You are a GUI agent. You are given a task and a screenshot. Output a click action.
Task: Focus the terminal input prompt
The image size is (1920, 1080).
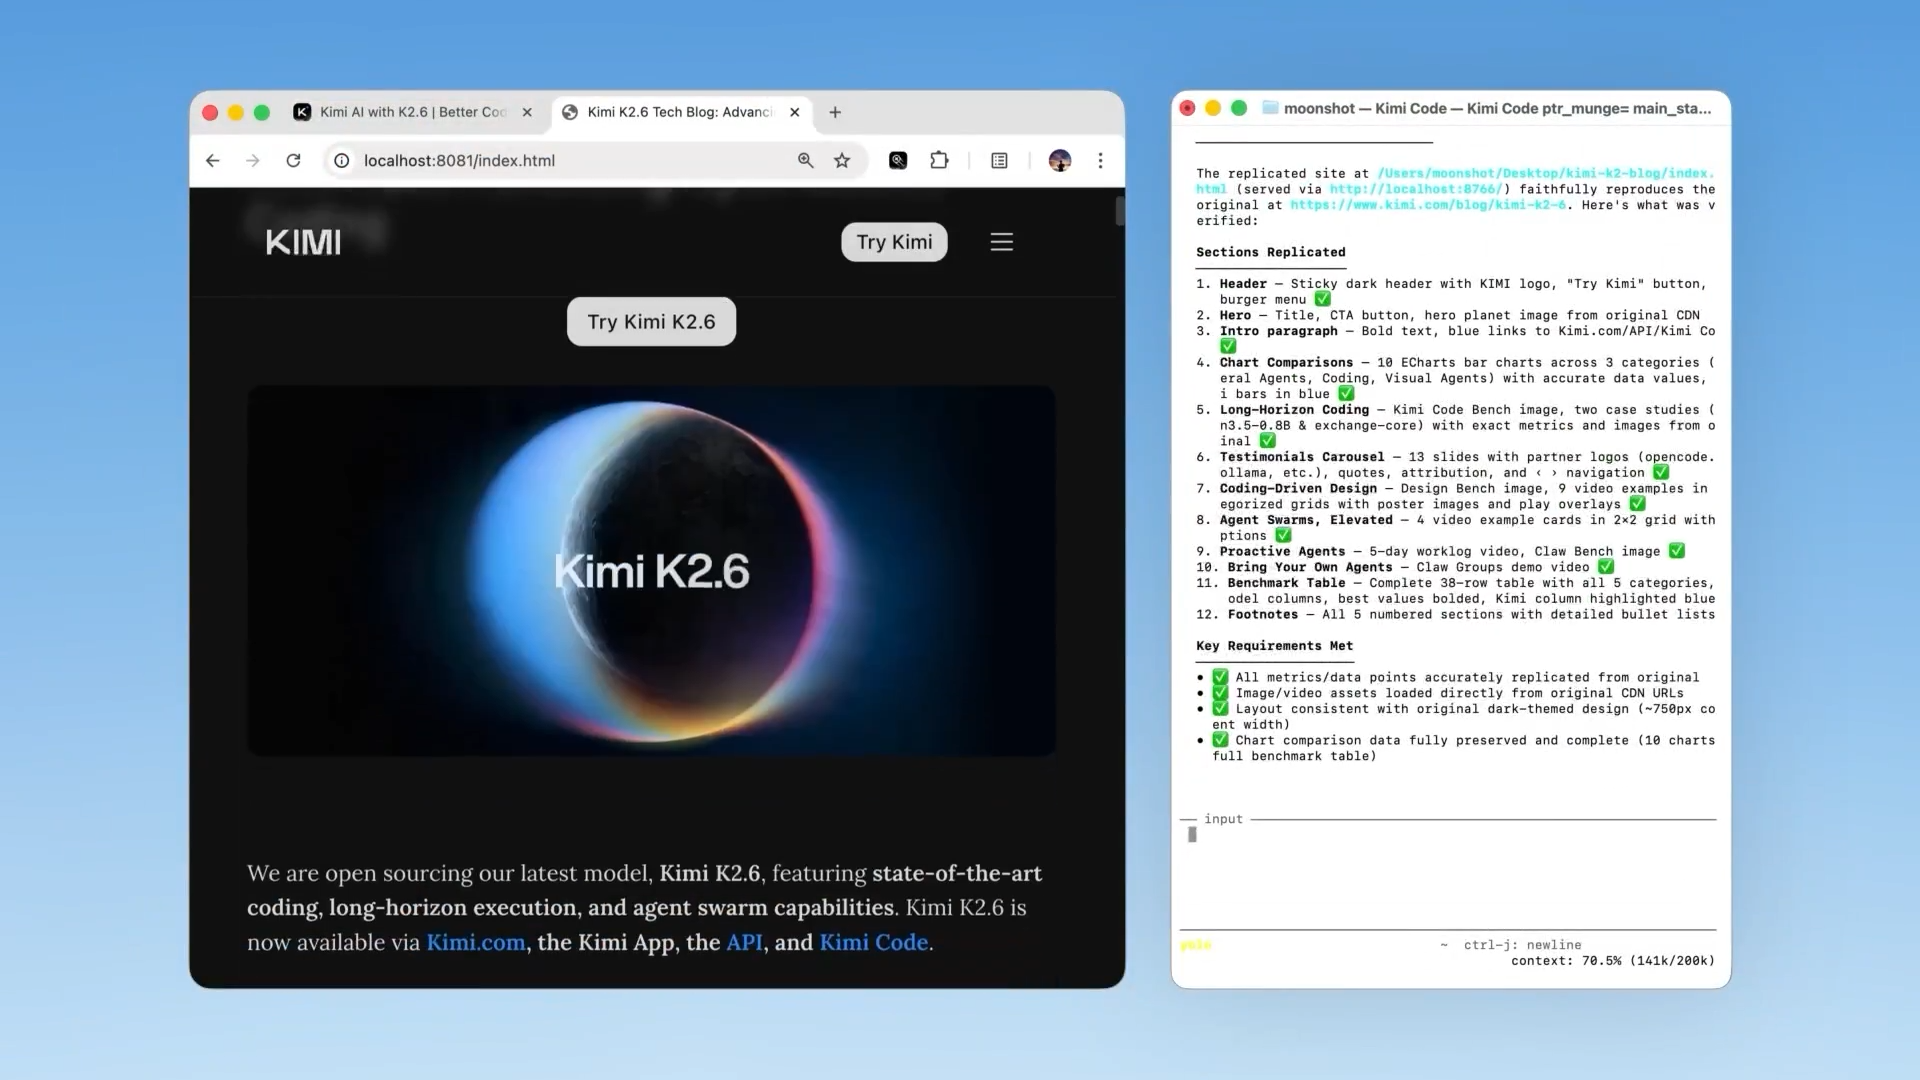point(1448,835)
